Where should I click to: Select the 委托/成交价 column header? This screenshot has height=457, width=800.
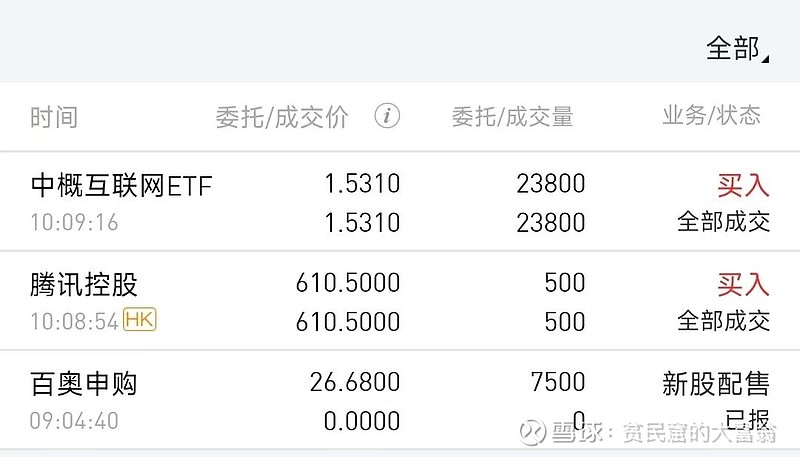[x=282, y=117]
